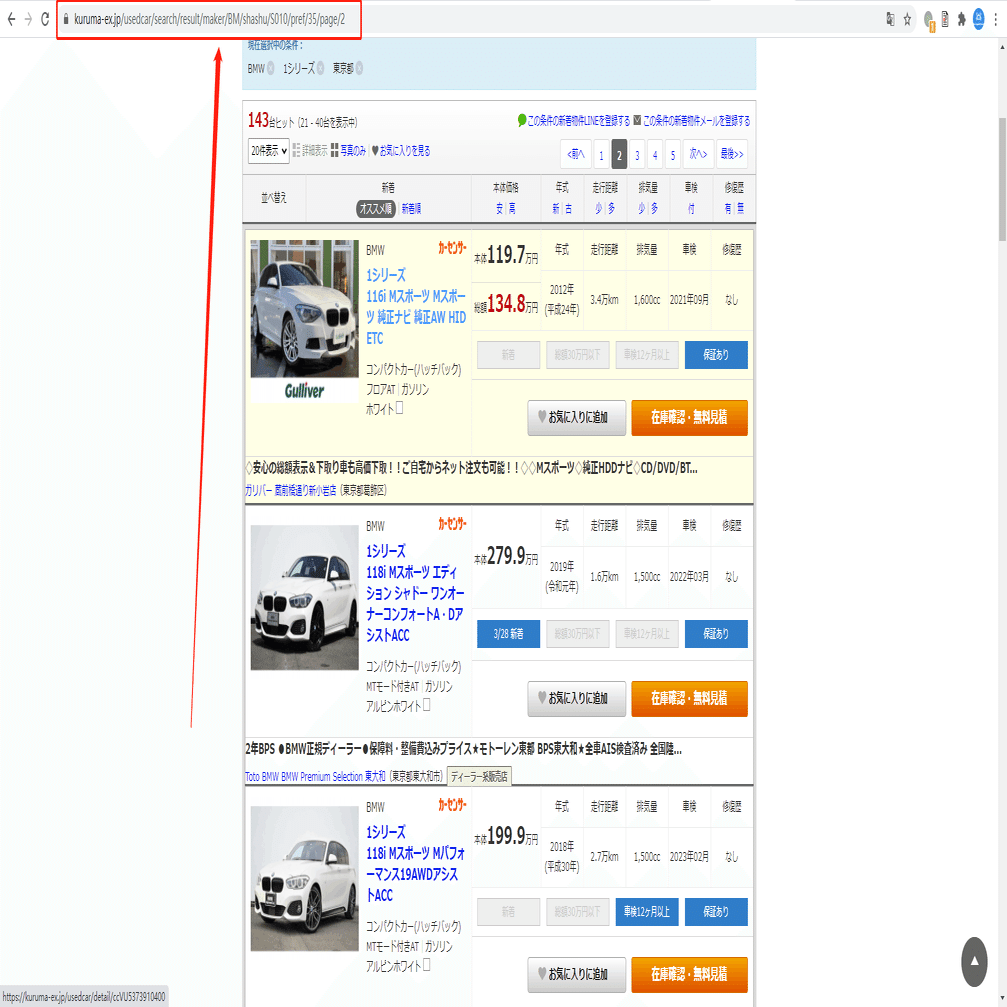The width and height of the screenshot is (1007, 1007).
Task: Remove the BMW filter tag
Action: 270,68
